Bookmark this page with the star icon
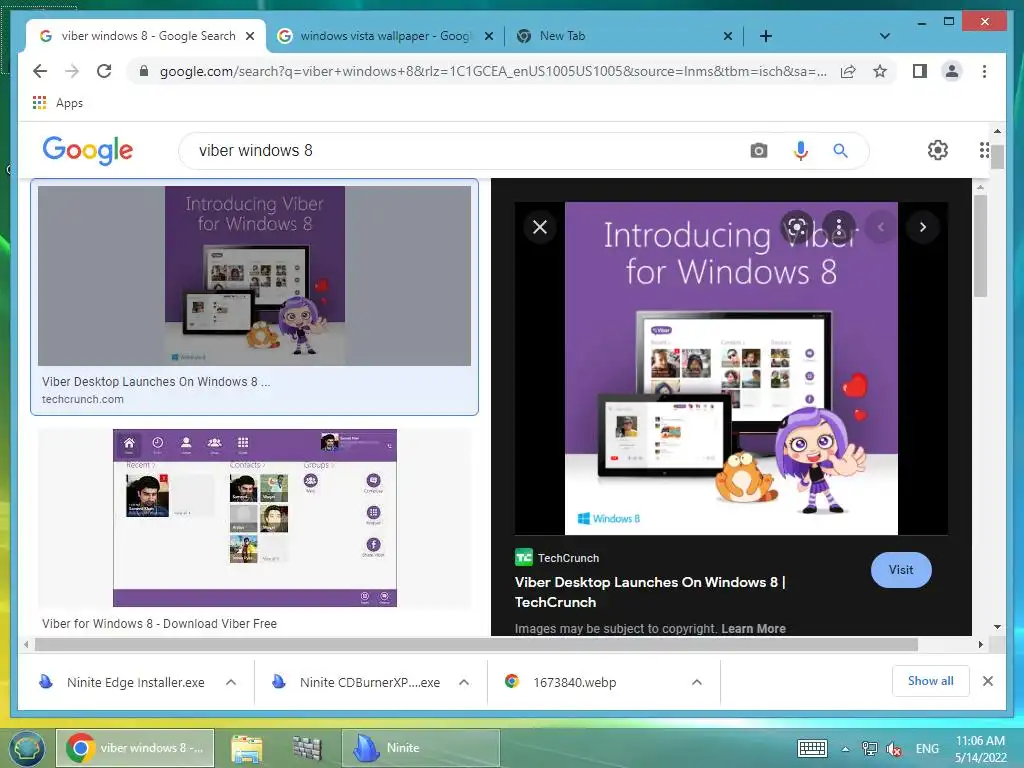Image resolution: width=1024 pixels, height=768 pixels. click(880, 71)
